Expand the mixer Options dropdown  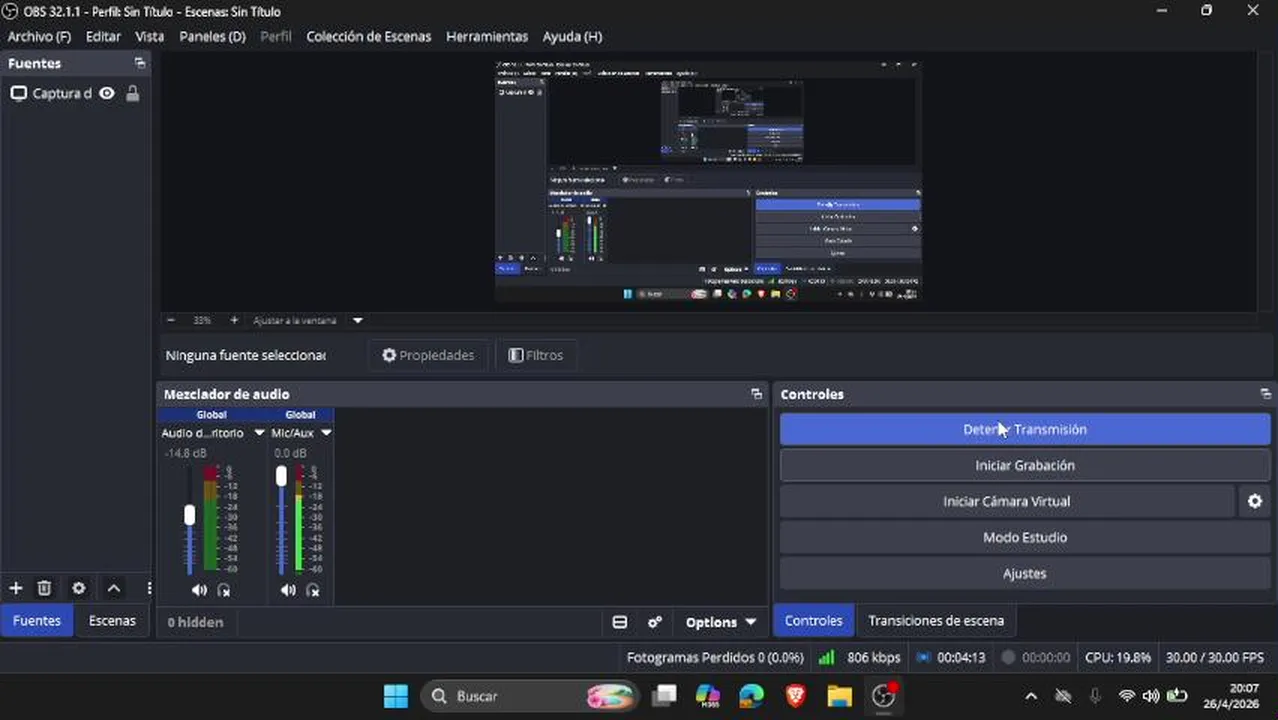click(x=720, y=622)
